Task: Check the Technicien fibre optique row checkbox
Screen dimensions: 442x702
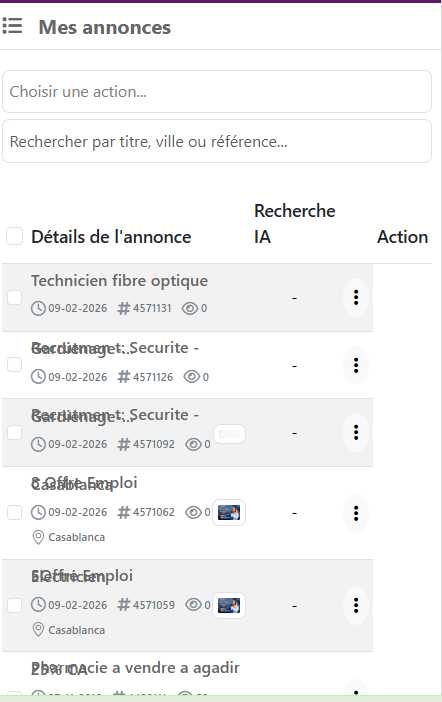Action: pyautogui.click(x=14, y=297)
